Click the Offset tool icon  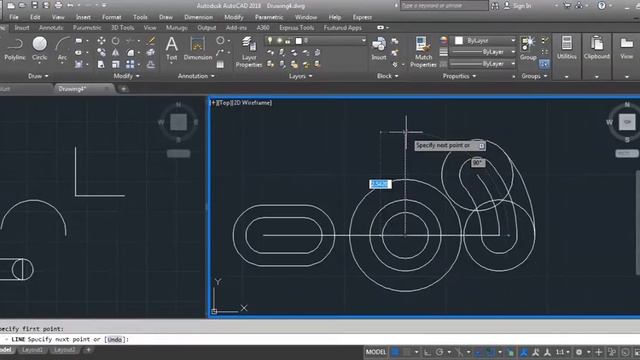pyautogui.click(x=151, y=64)
